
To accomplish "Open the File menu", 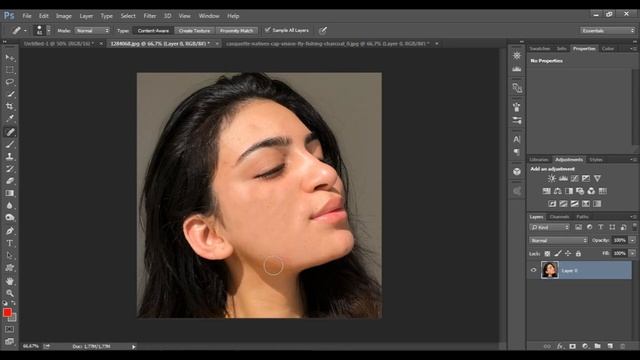I will (27, 16).
